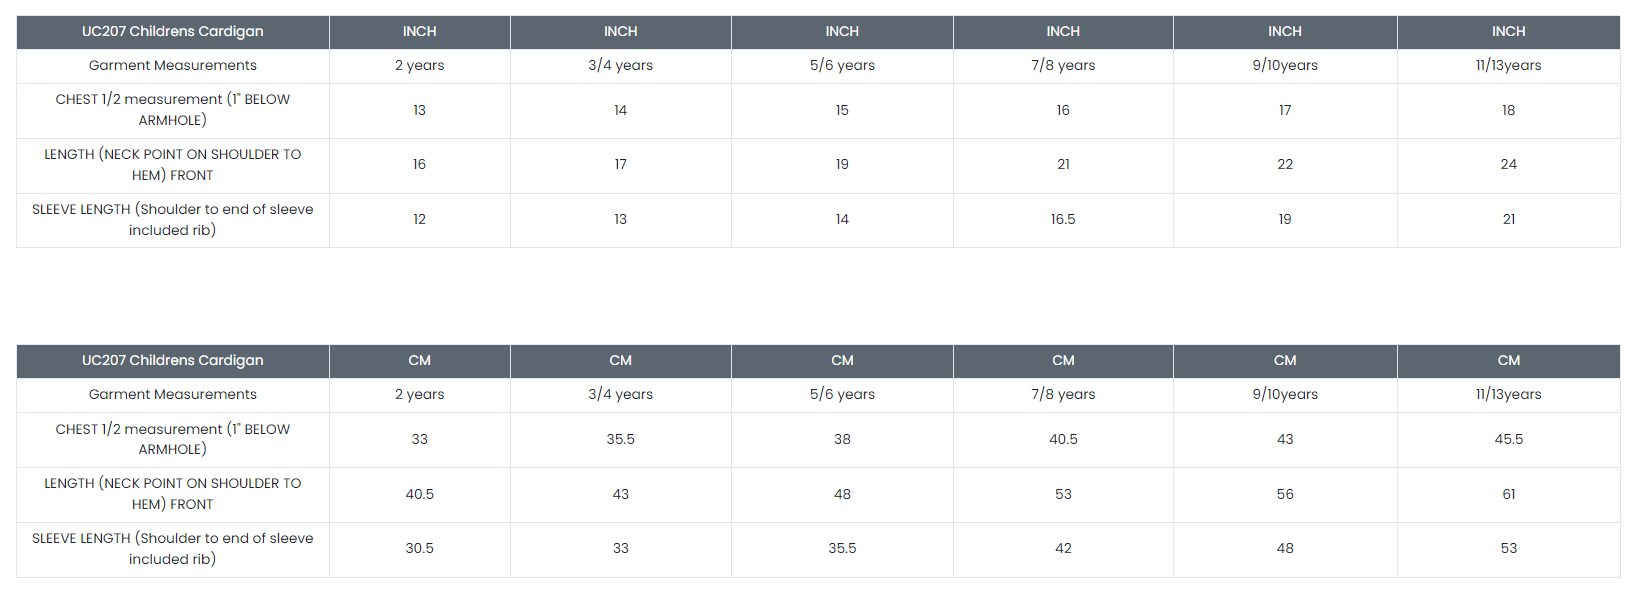
Task: Click the CM chest value 45.5
Action: 1508,440
